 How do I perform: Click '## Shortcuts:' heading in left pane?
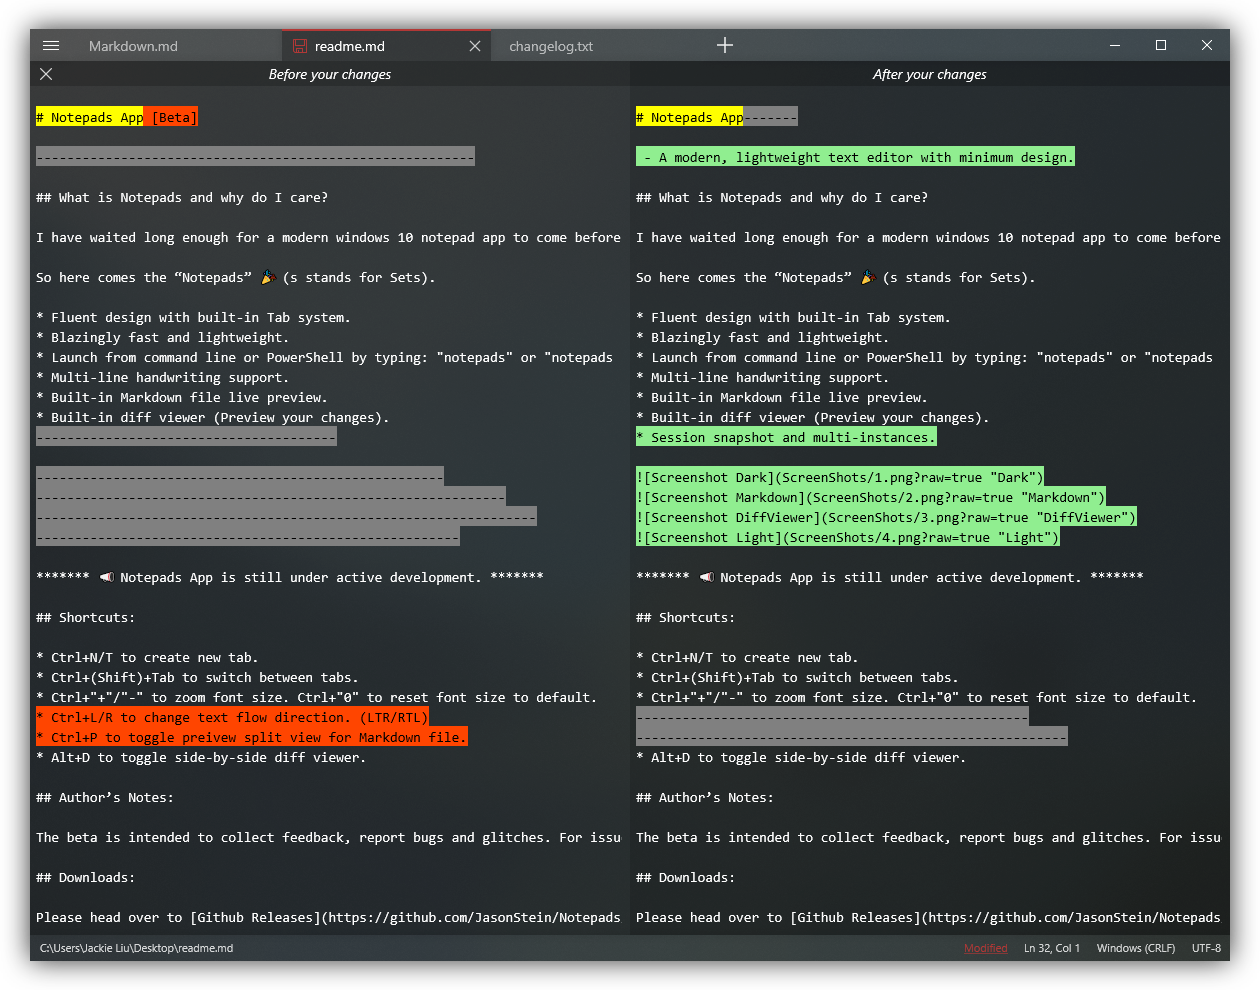tap(85, 617)
